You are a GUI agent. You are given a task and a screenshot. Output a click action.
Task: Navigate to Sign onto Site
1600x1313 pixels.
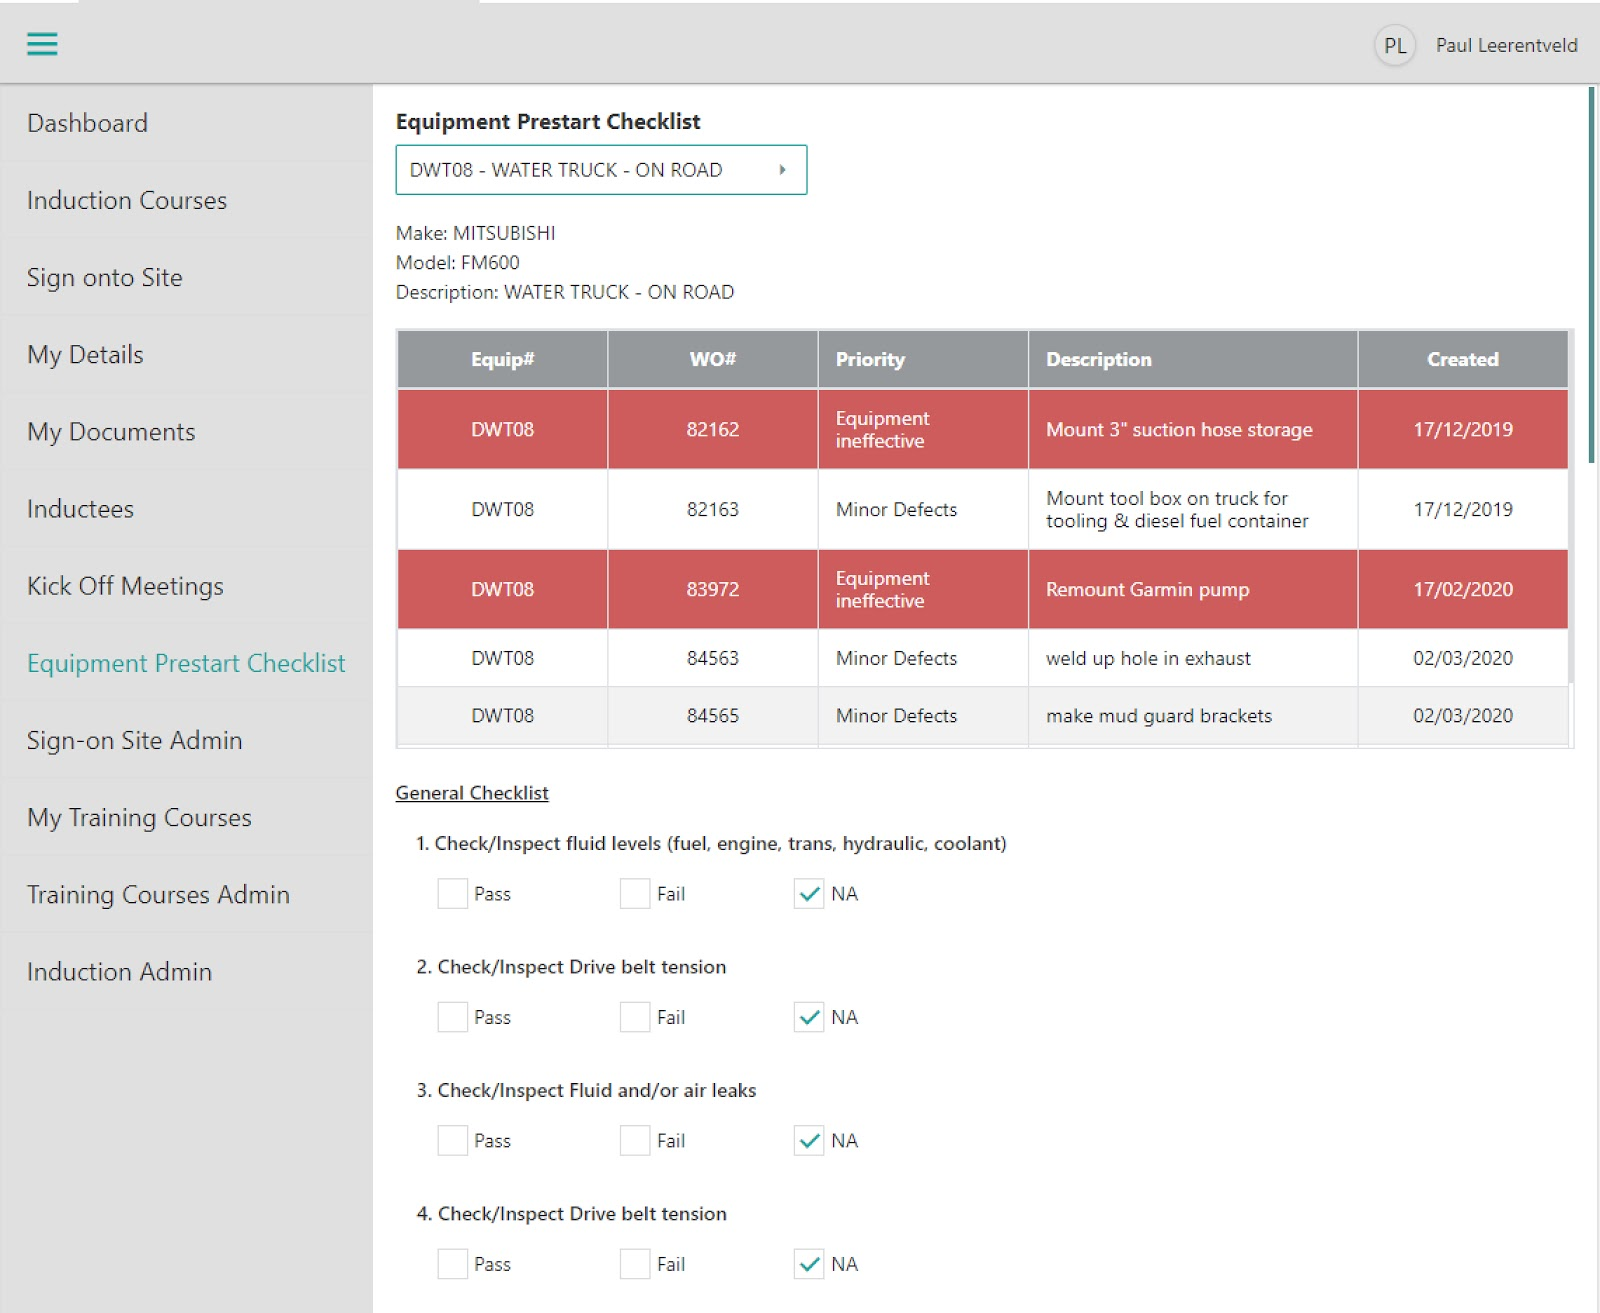pyautogui.click(x=105, y=277)
